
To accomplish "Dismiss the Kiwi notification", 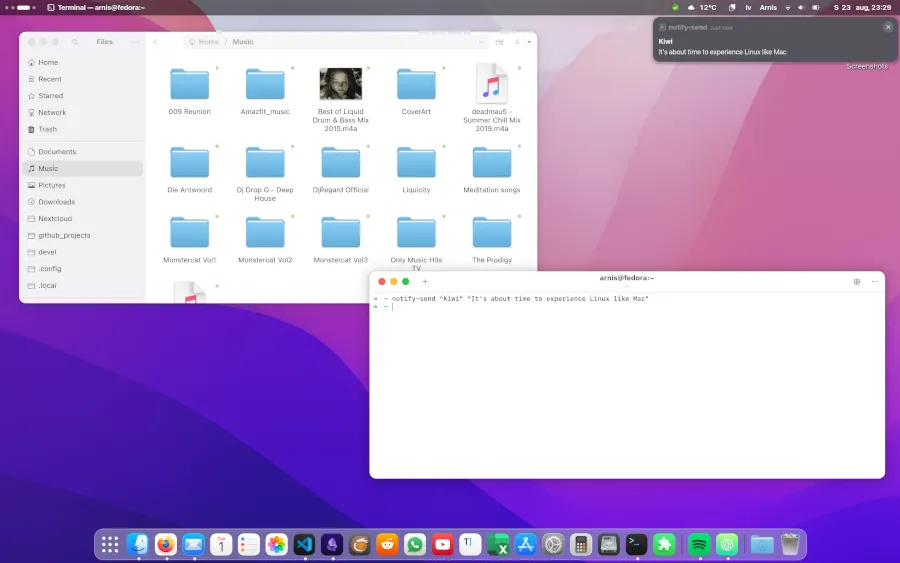I will 887,27.
